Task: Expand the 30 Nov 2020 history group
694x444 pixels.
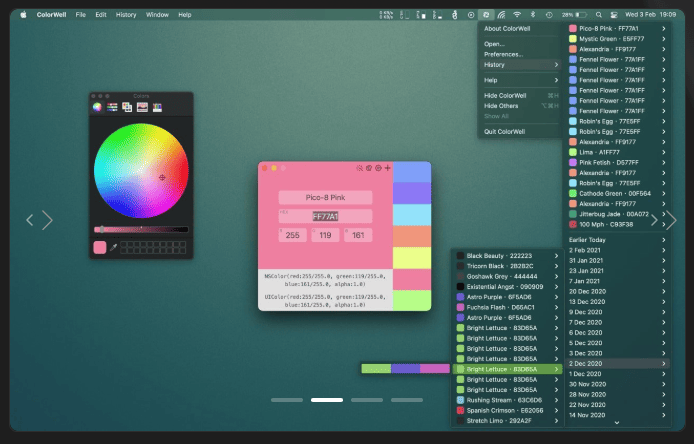Action: (617, 384)
